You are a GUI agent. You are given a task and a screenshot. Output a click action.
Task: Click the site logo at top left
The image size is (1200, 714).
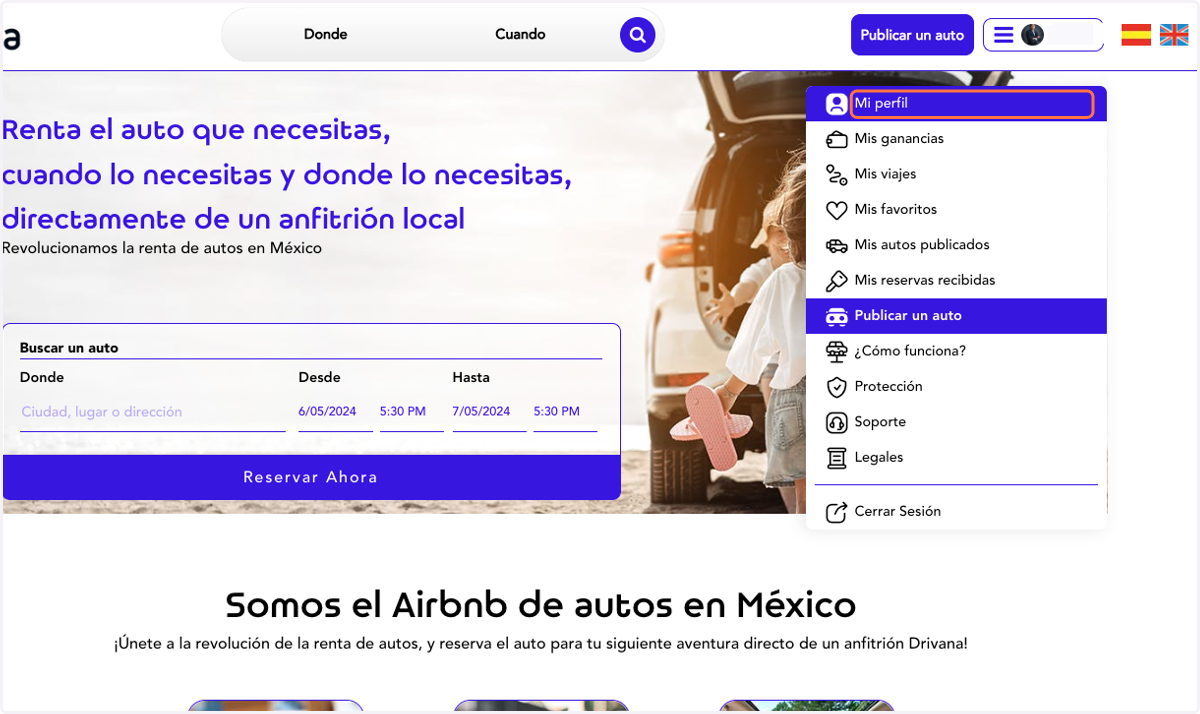point(11,38)
